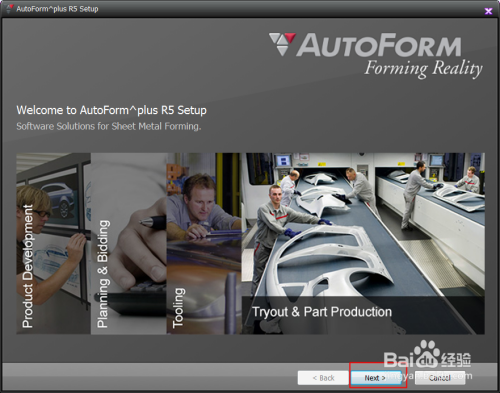
Task: Click the Product Development image panel
Action: (53, 244)
